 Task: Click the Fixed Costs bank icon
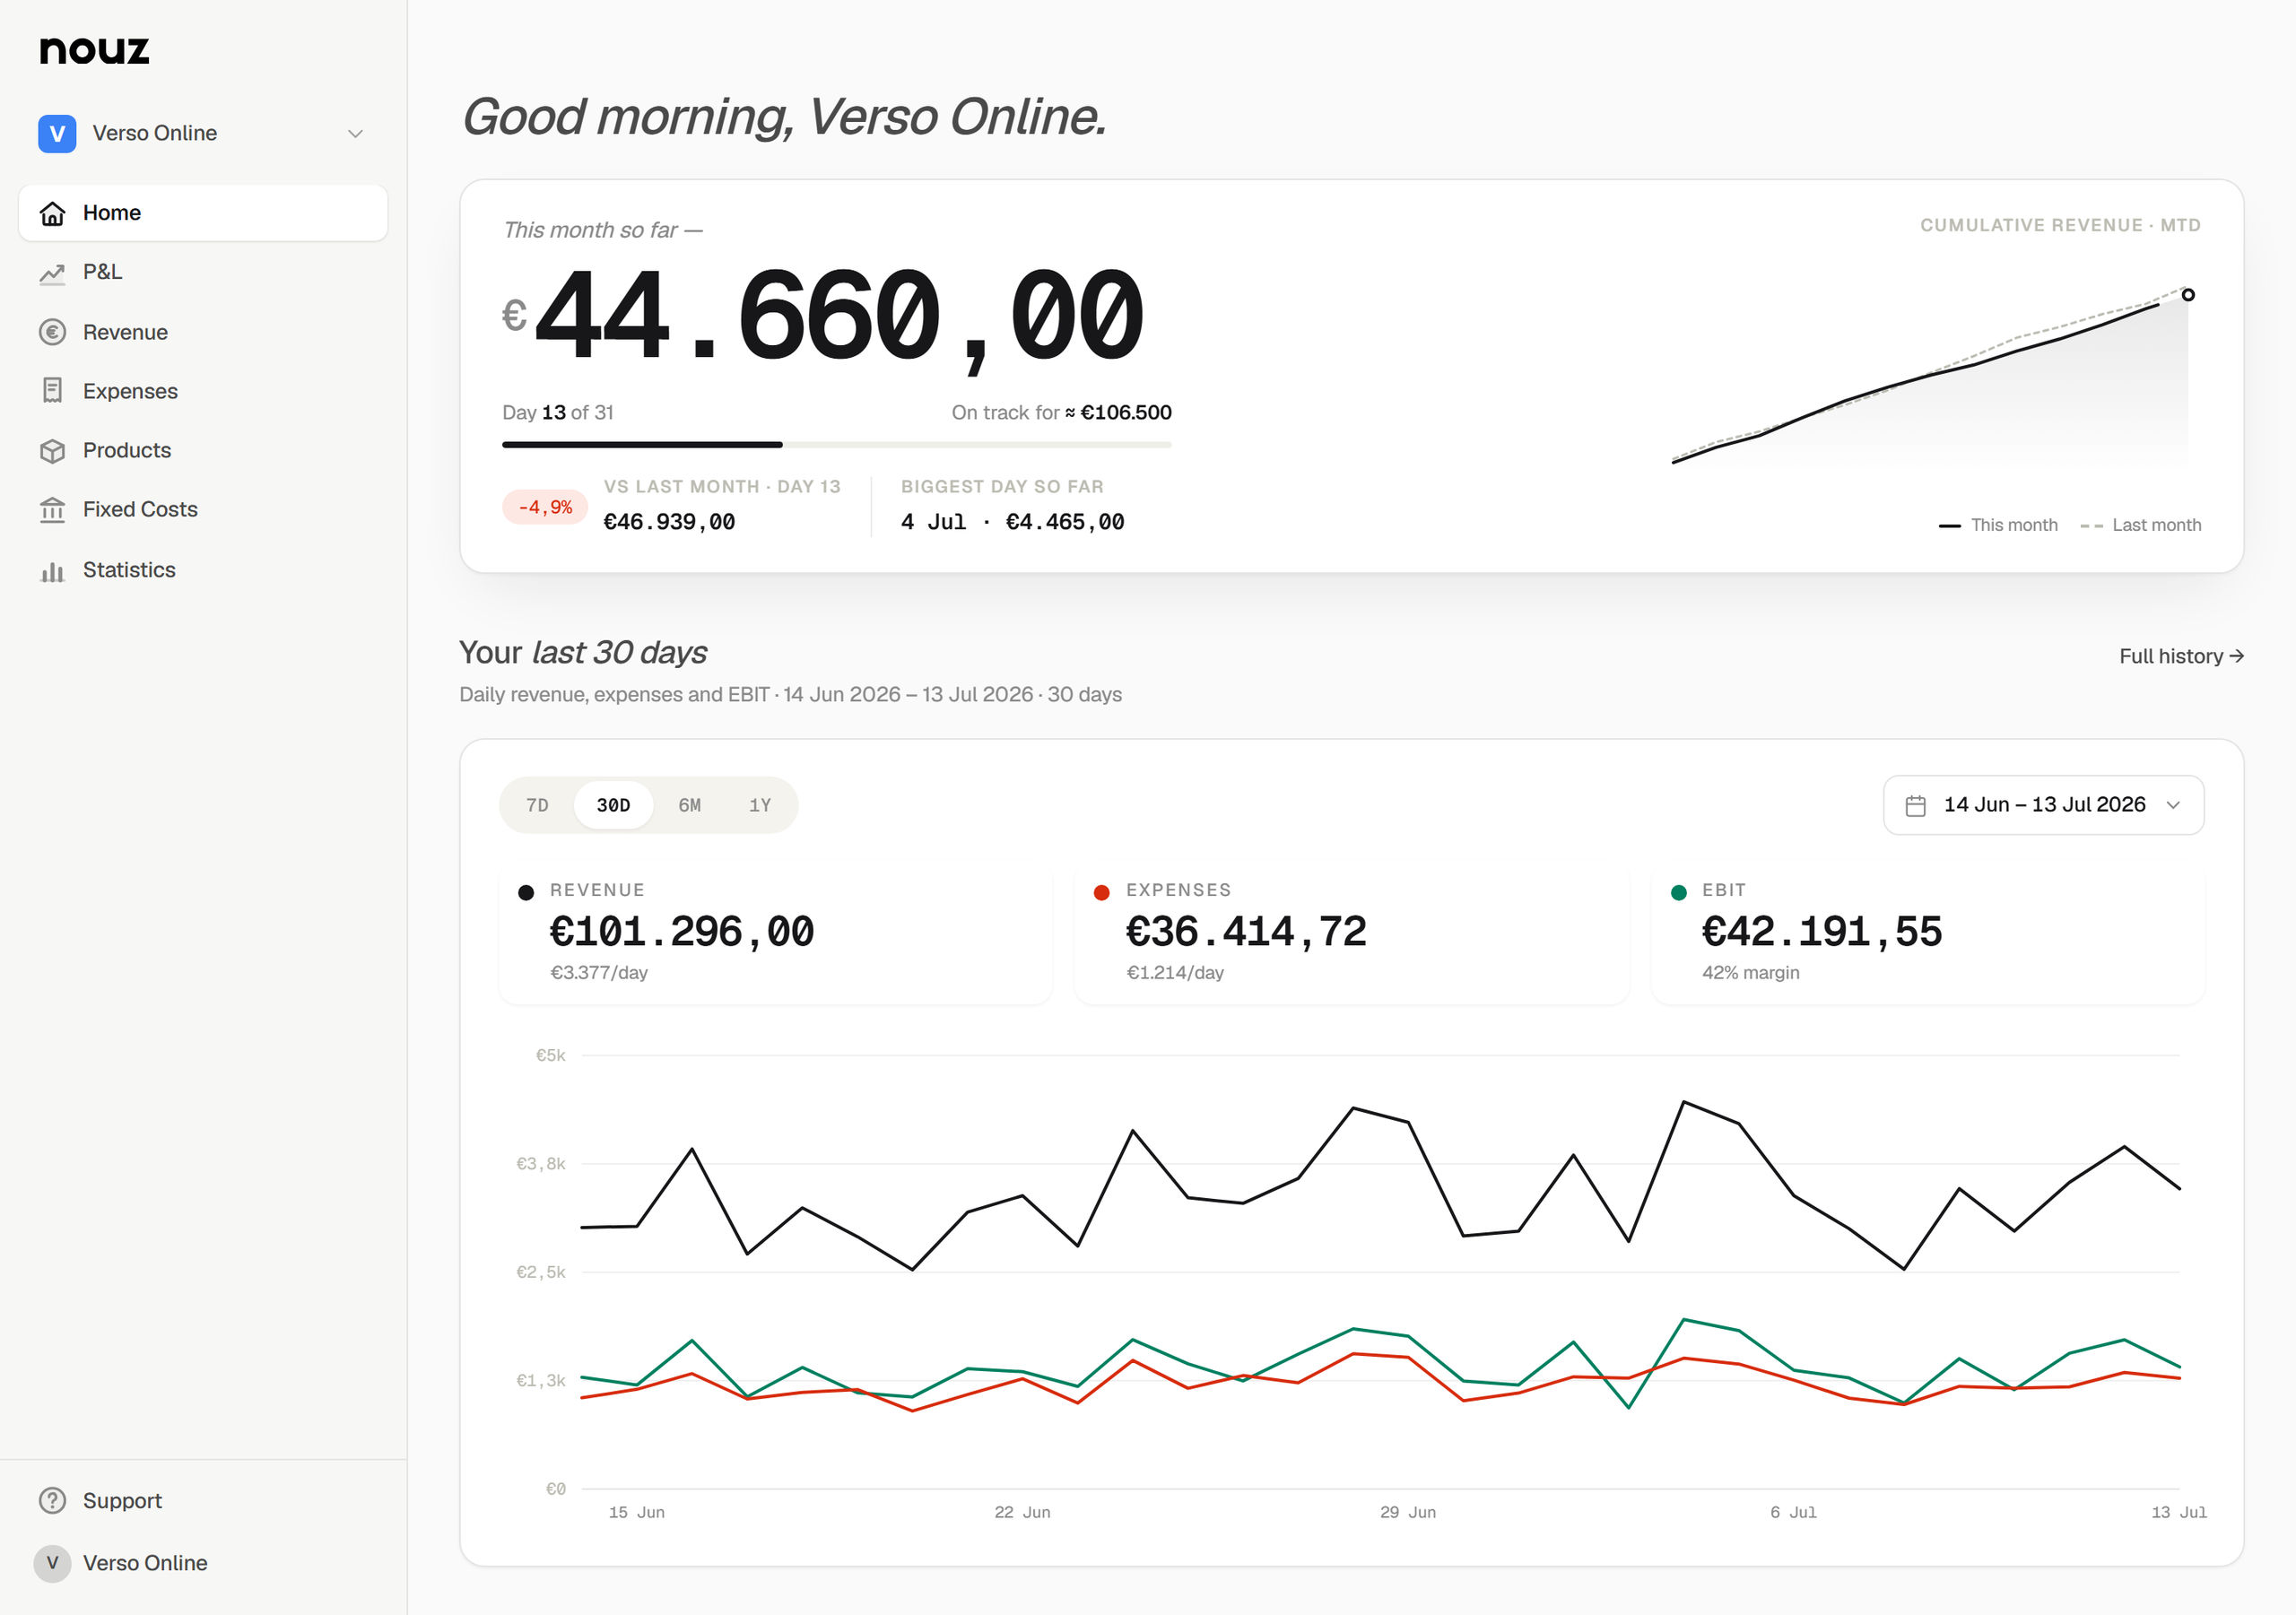pyautogui.click(x=52, y=510)
